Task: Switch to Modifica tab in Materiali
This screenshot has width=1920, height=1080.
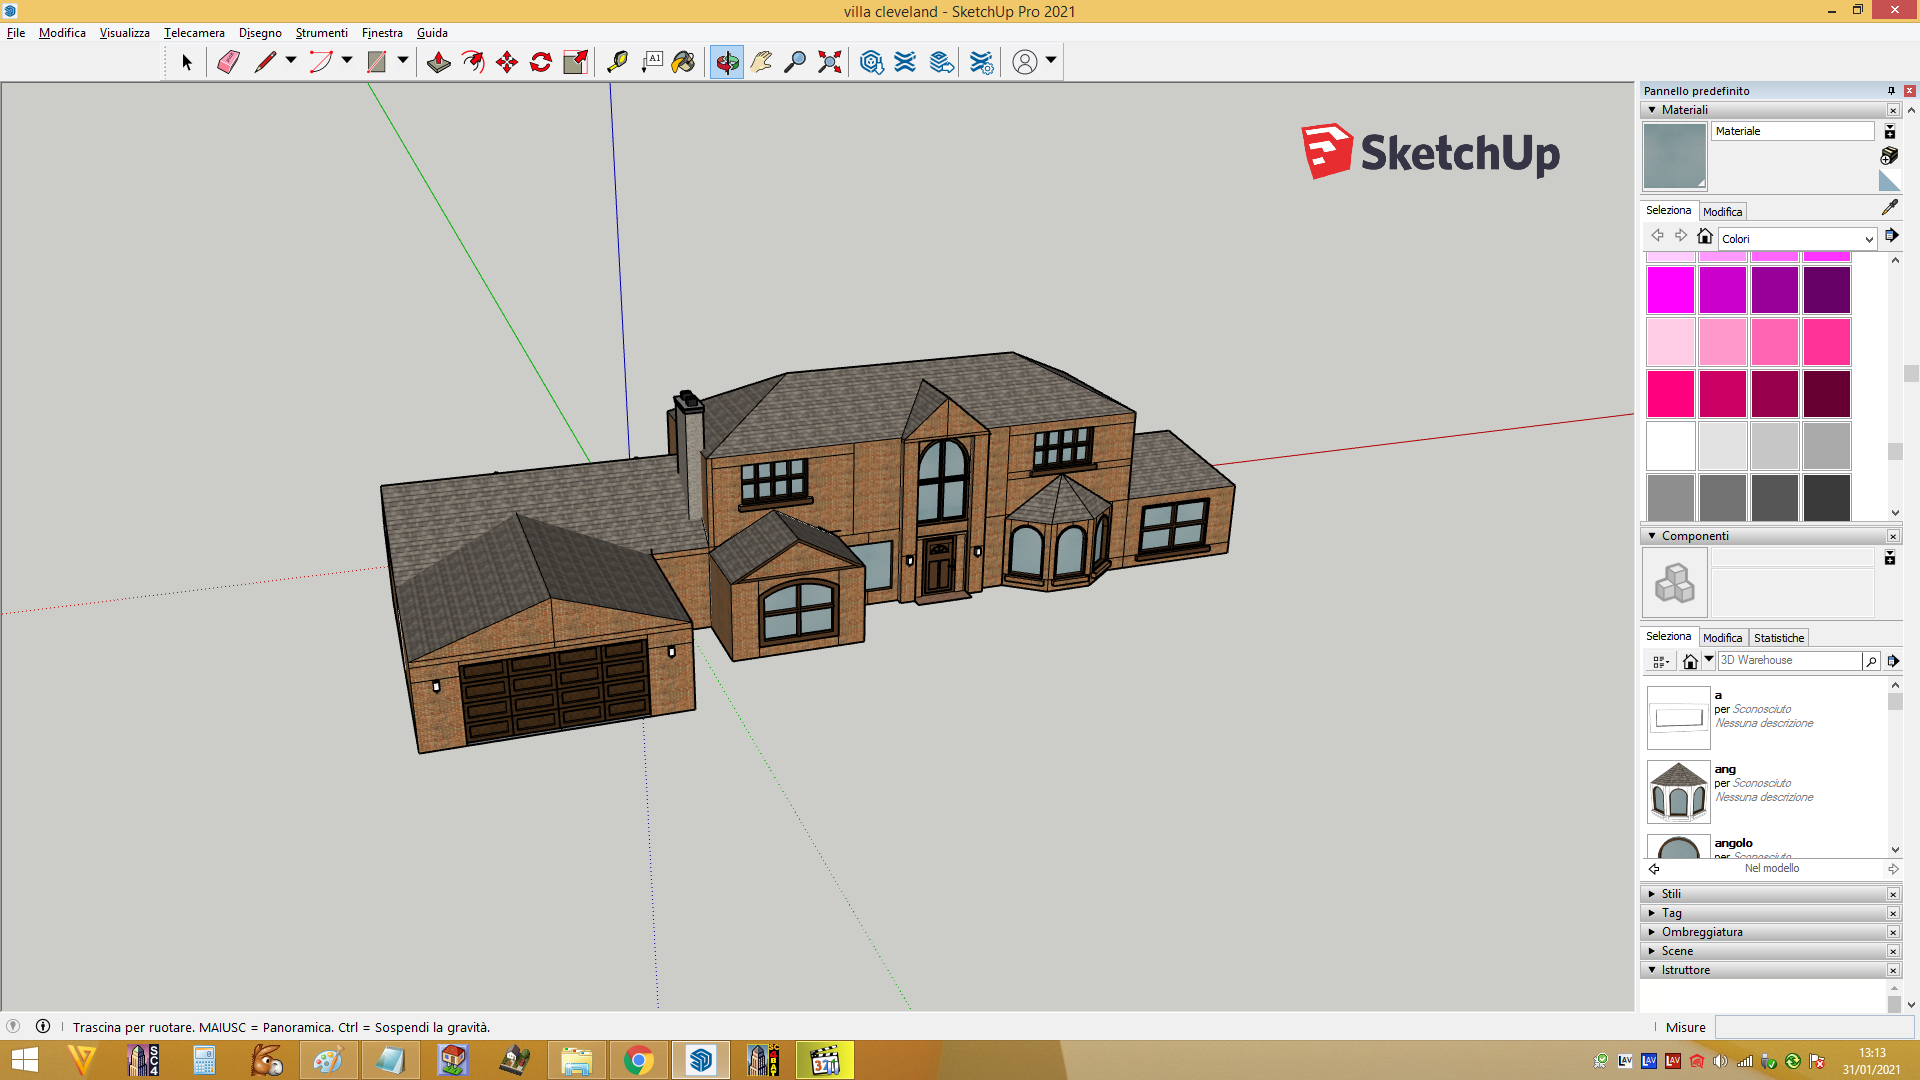Action: coord(1722,212)
